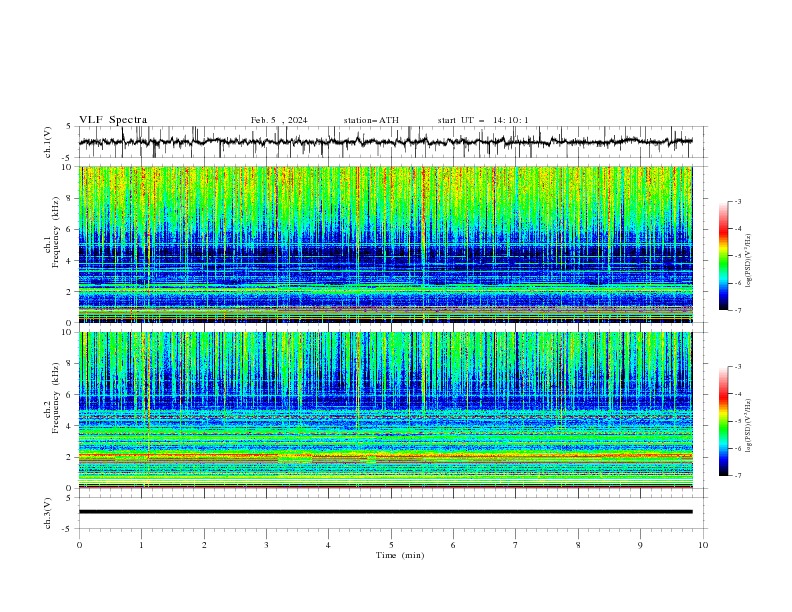This screenshot has height=612, width=792.
Task: Click inside the ch.1 spectrogram panel
Action: click(x=385, y=244)
